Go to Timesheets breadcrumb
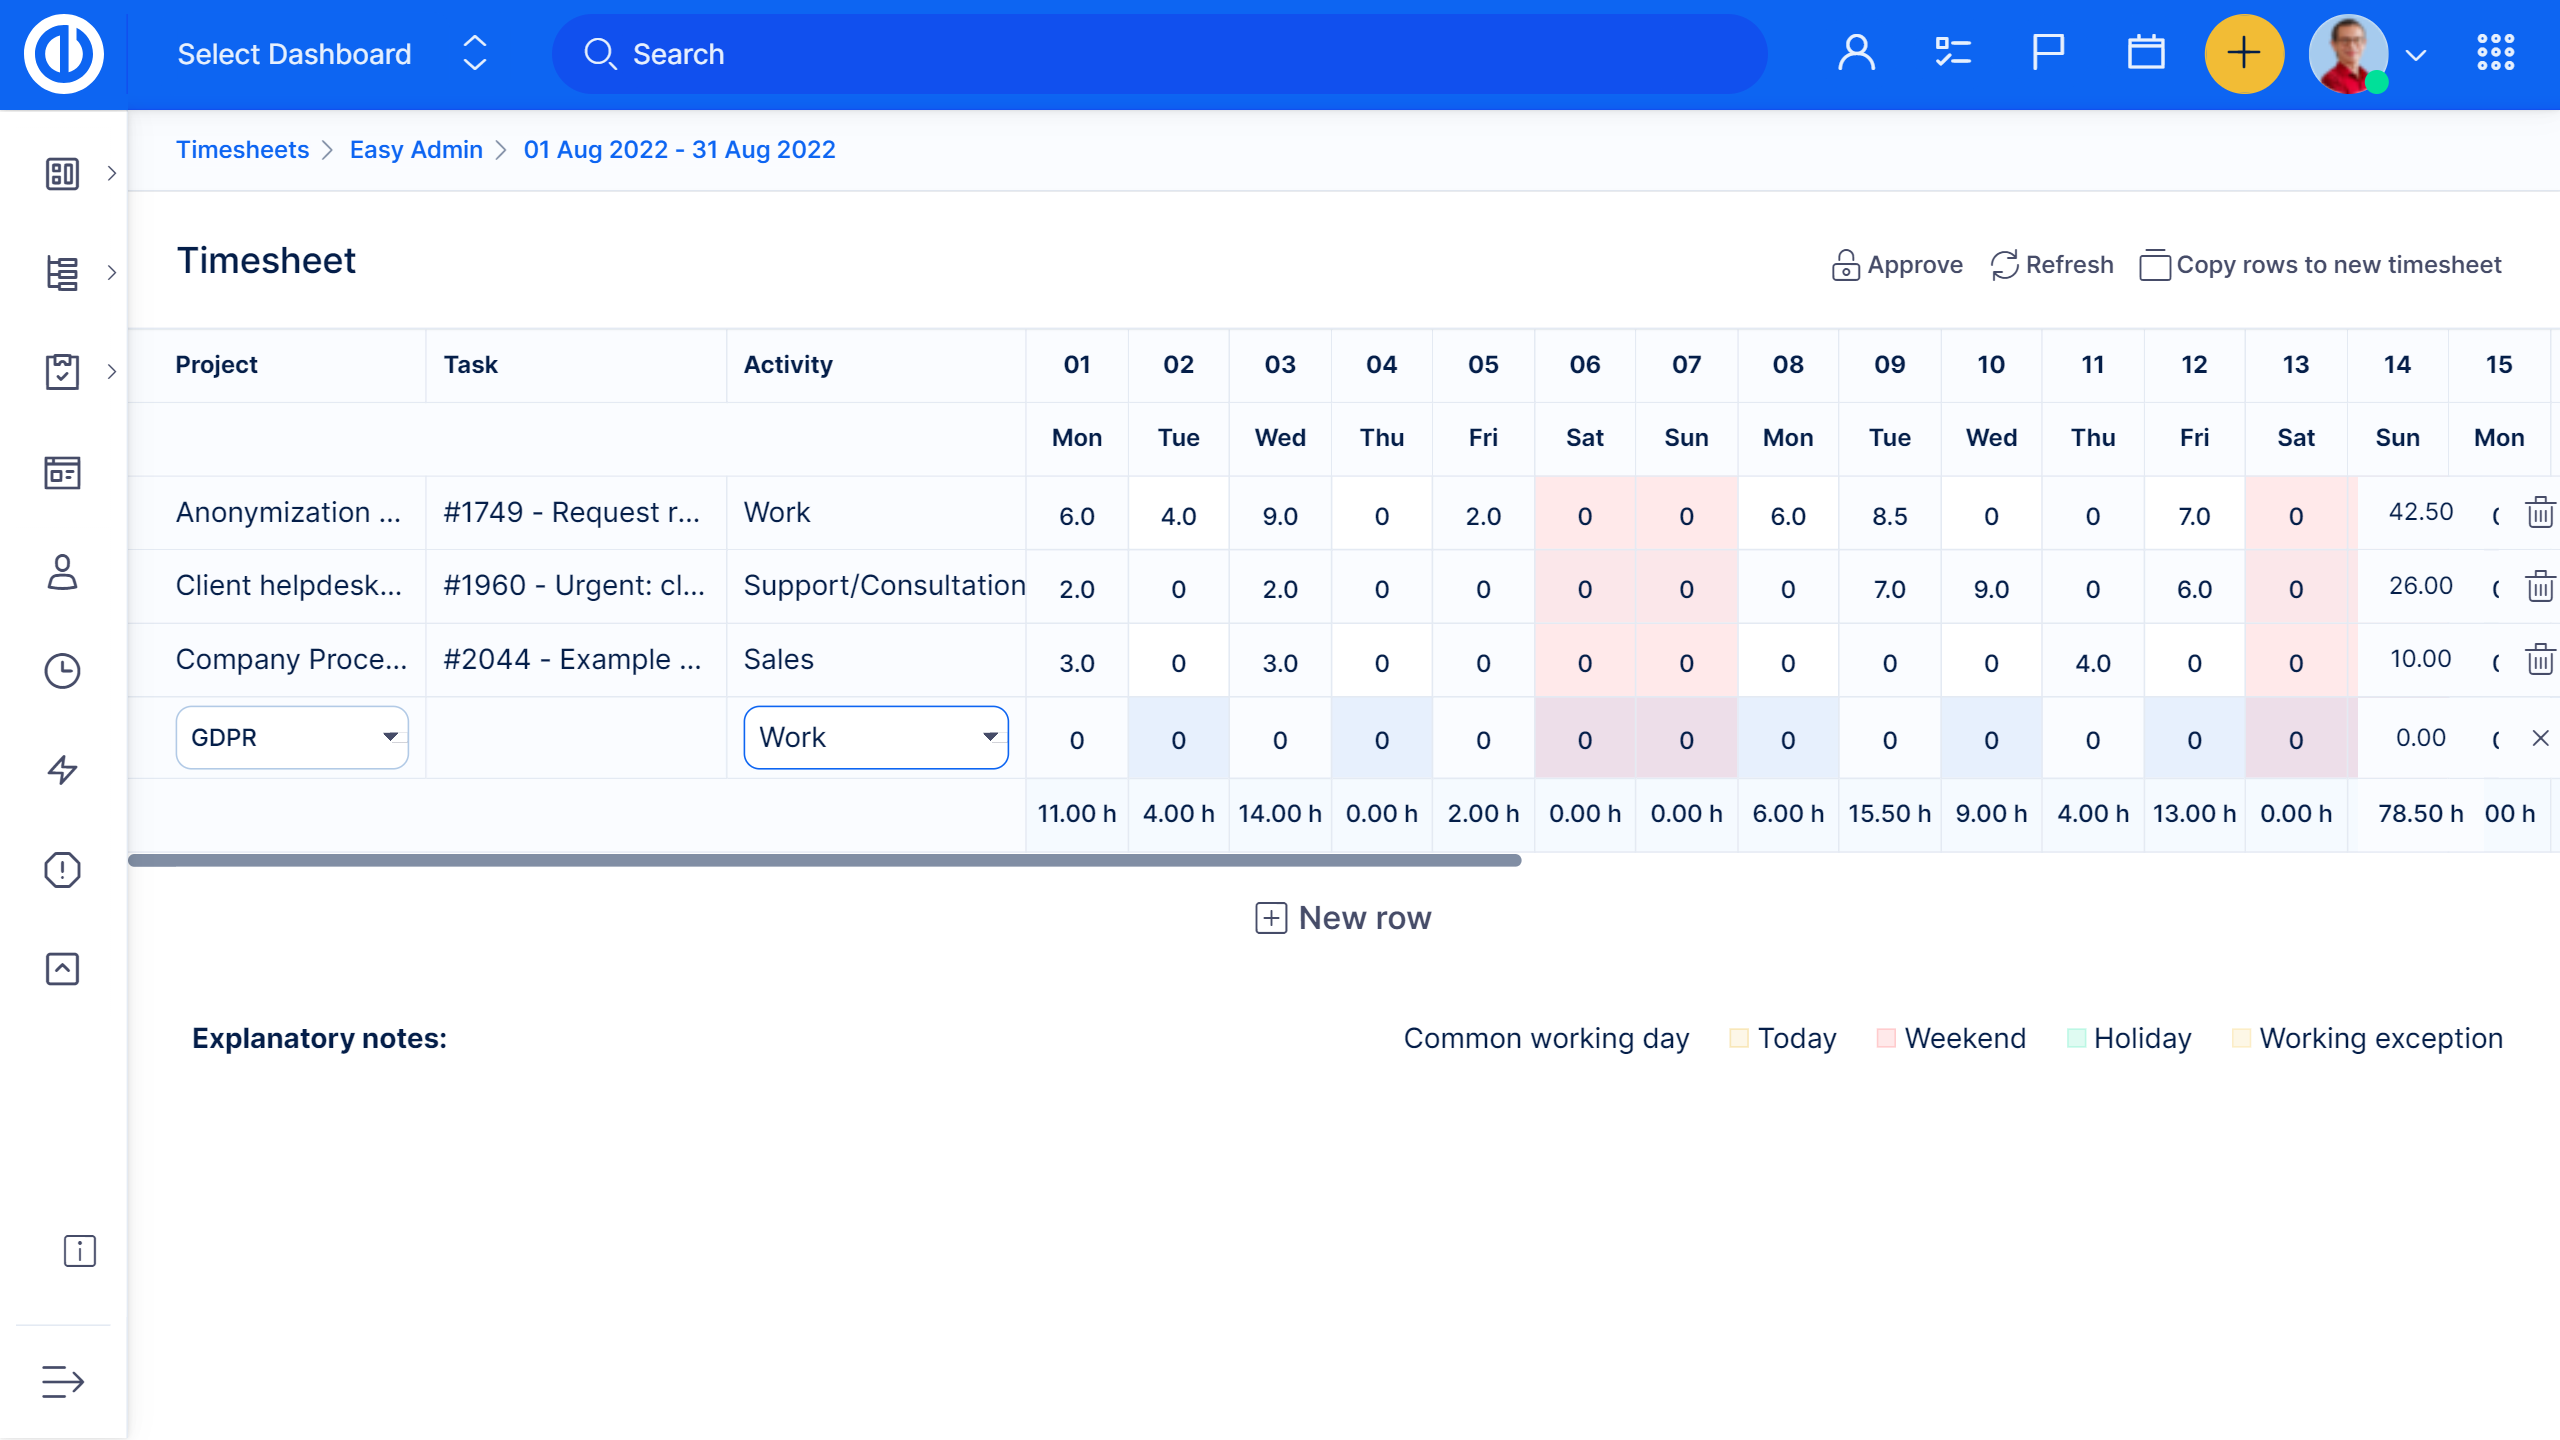This screenshot has height=1440, width=2560. (x=242, y=150)
